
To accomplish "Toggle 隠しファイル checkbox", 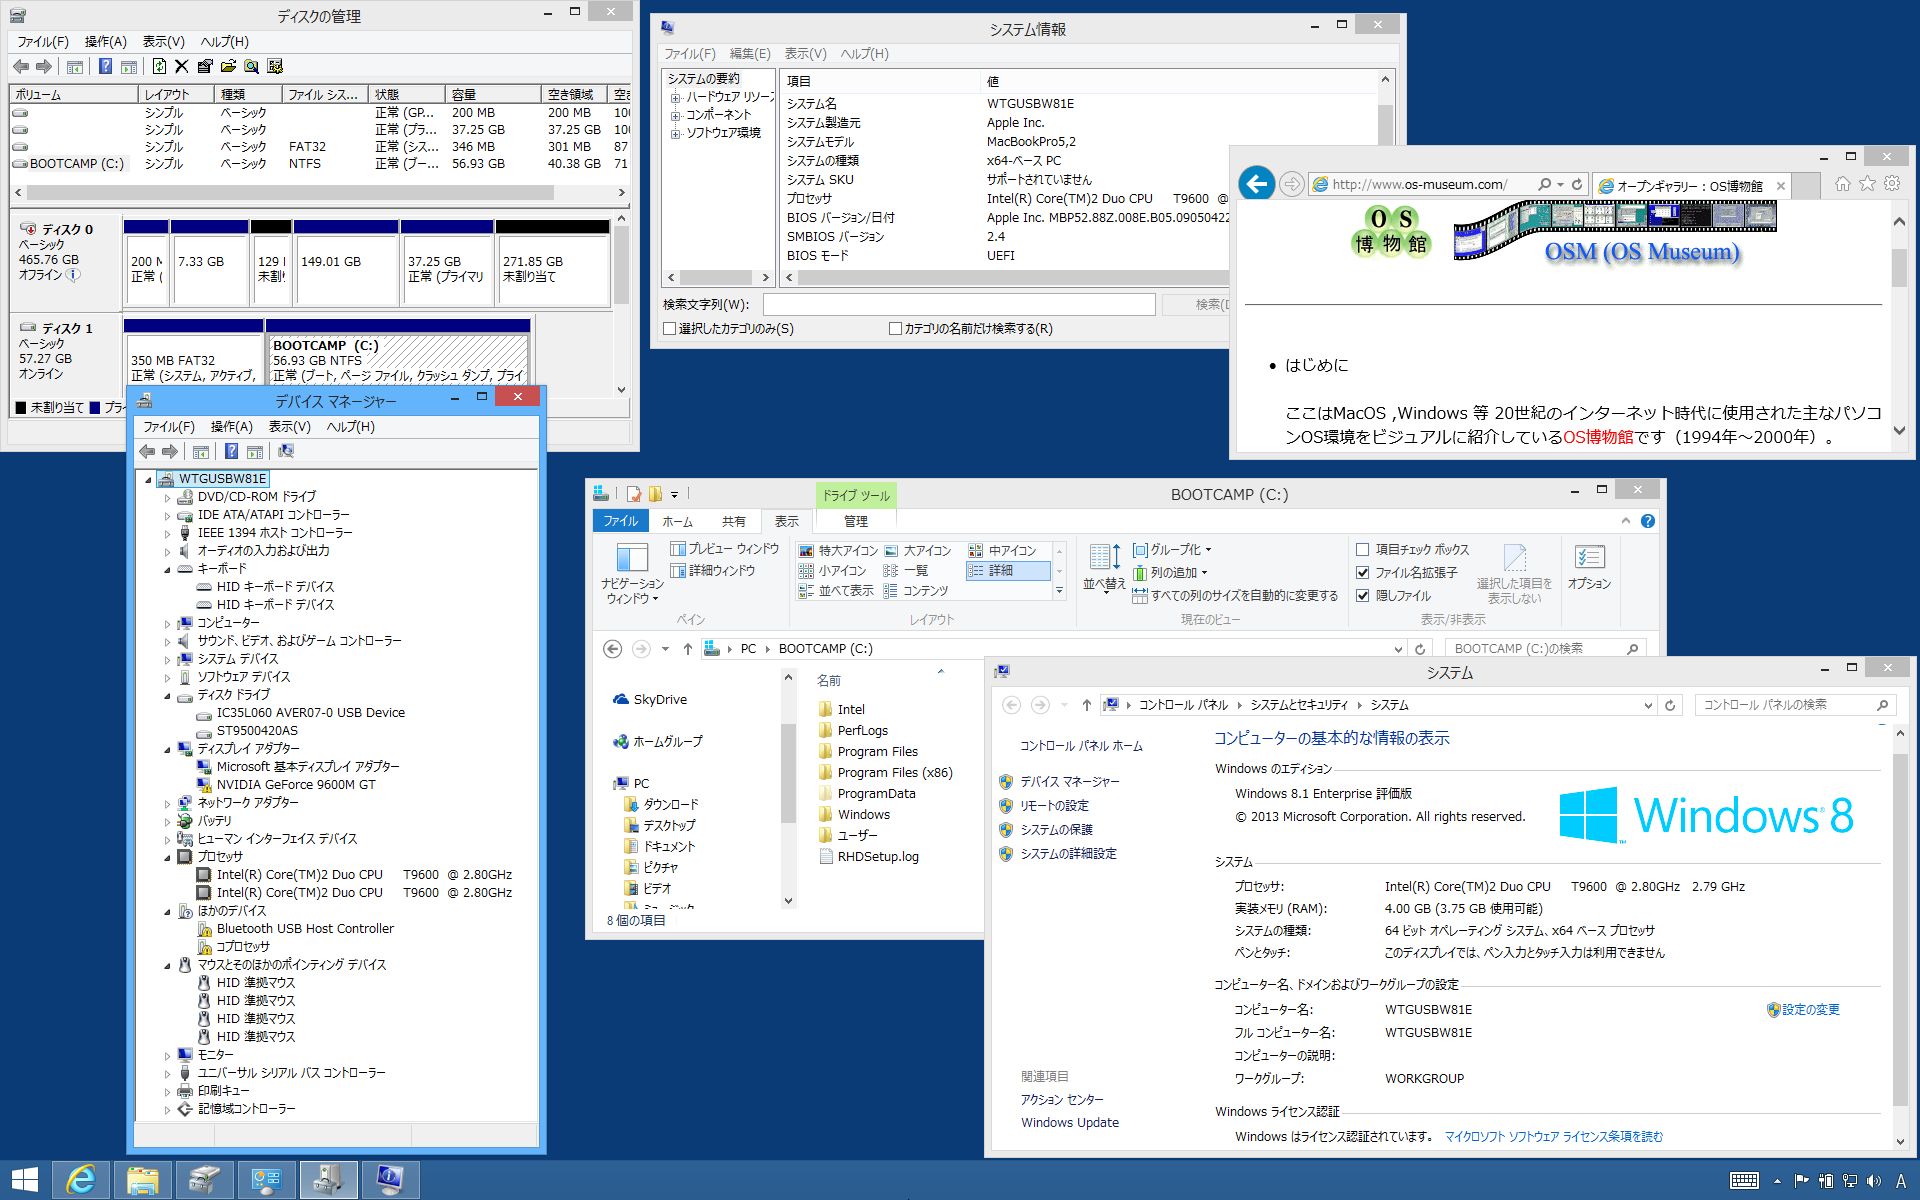I will 1362,596.
